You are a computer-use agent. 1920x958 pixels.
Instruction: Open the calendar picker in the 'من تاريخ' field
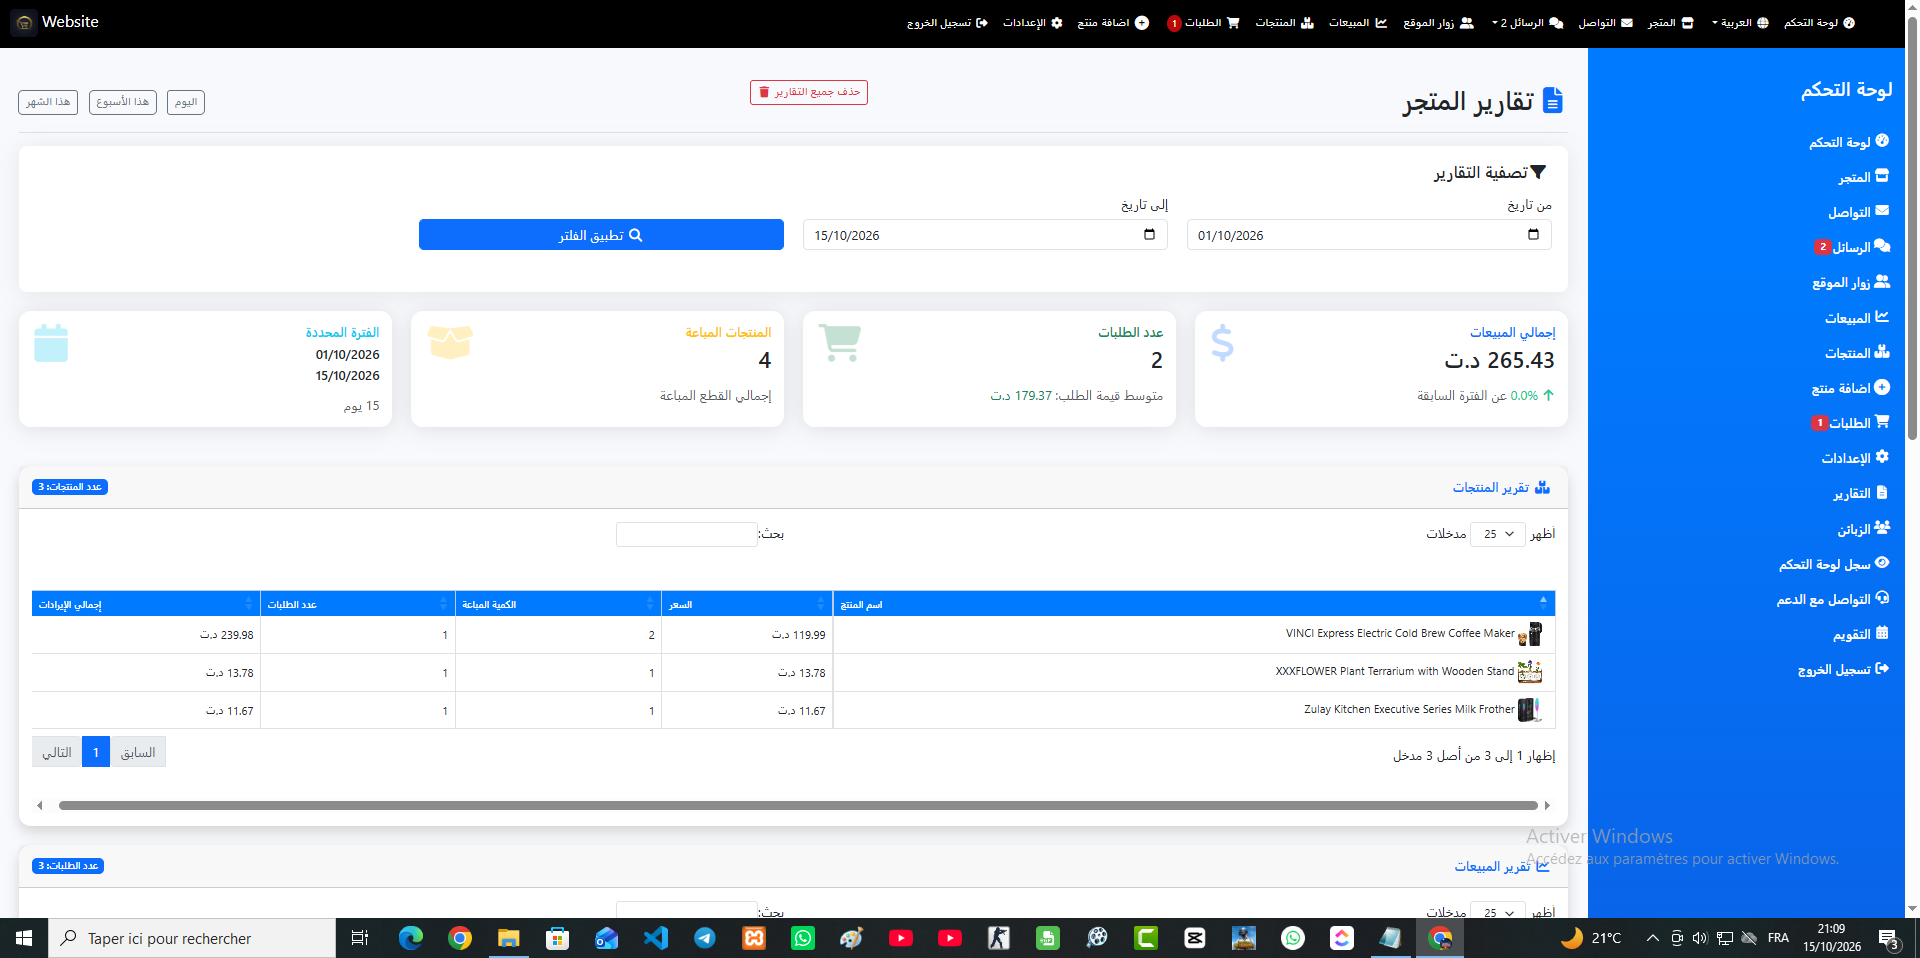click(1533, 235)
